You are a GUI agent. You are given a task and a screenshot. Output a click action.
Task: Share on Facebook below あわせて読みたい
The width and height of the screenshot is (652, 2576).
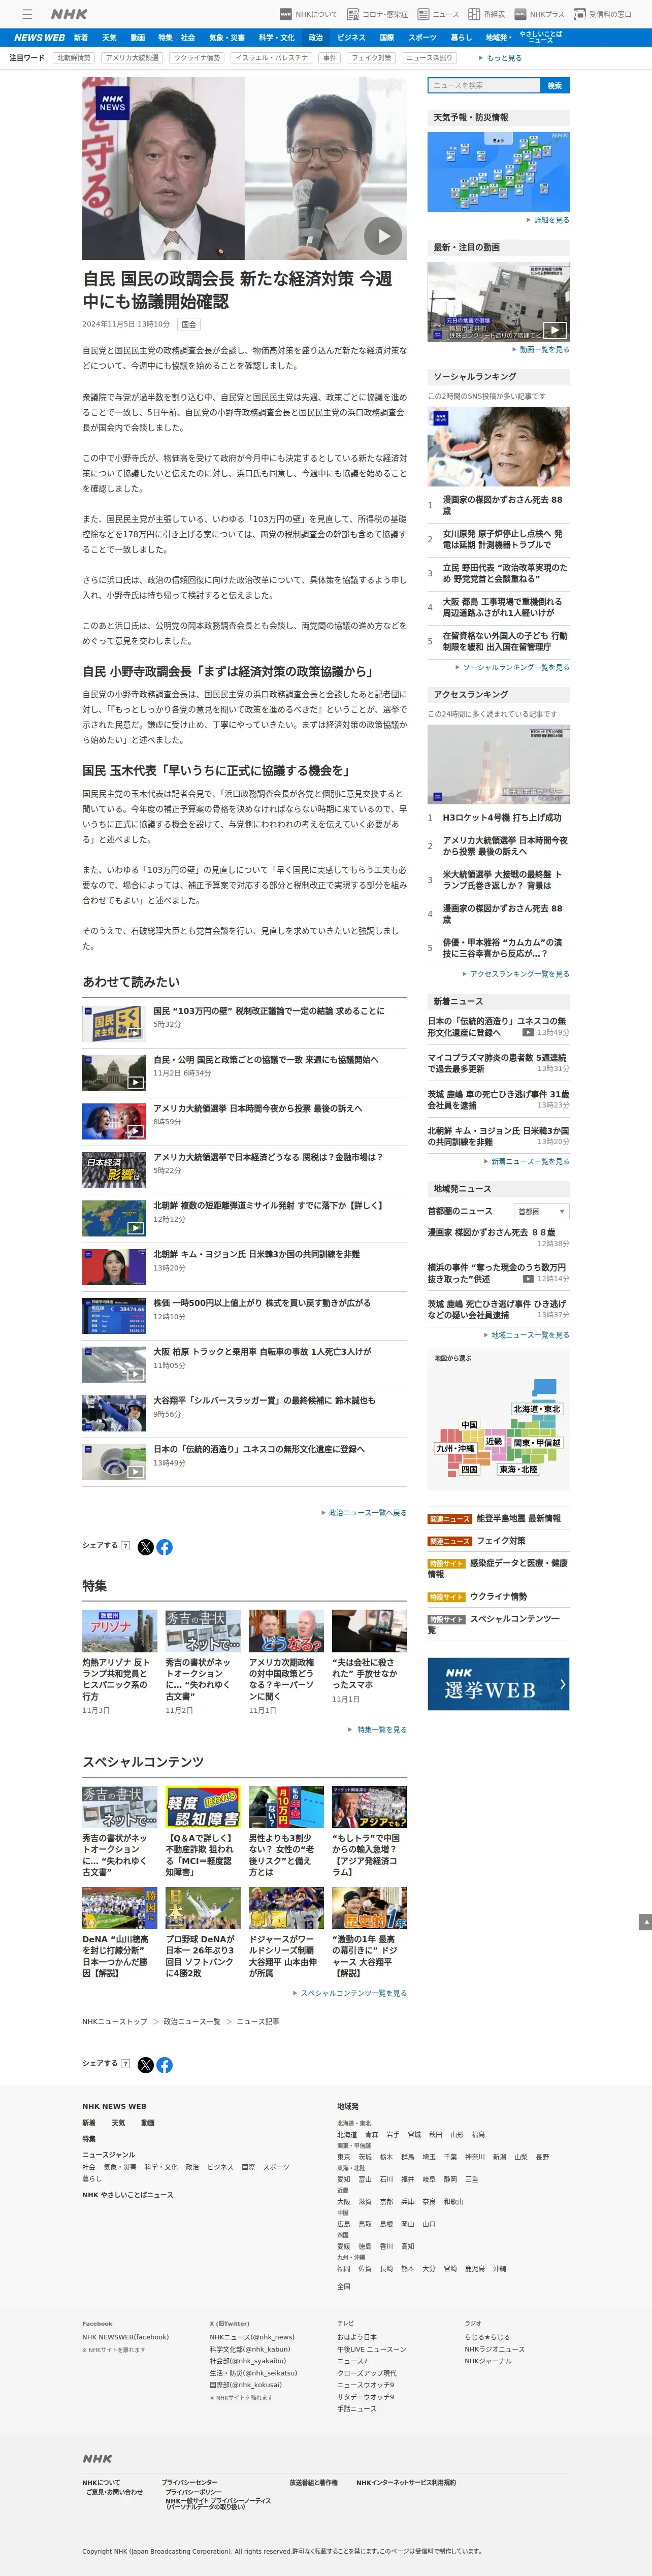[x=165, y=1547]
